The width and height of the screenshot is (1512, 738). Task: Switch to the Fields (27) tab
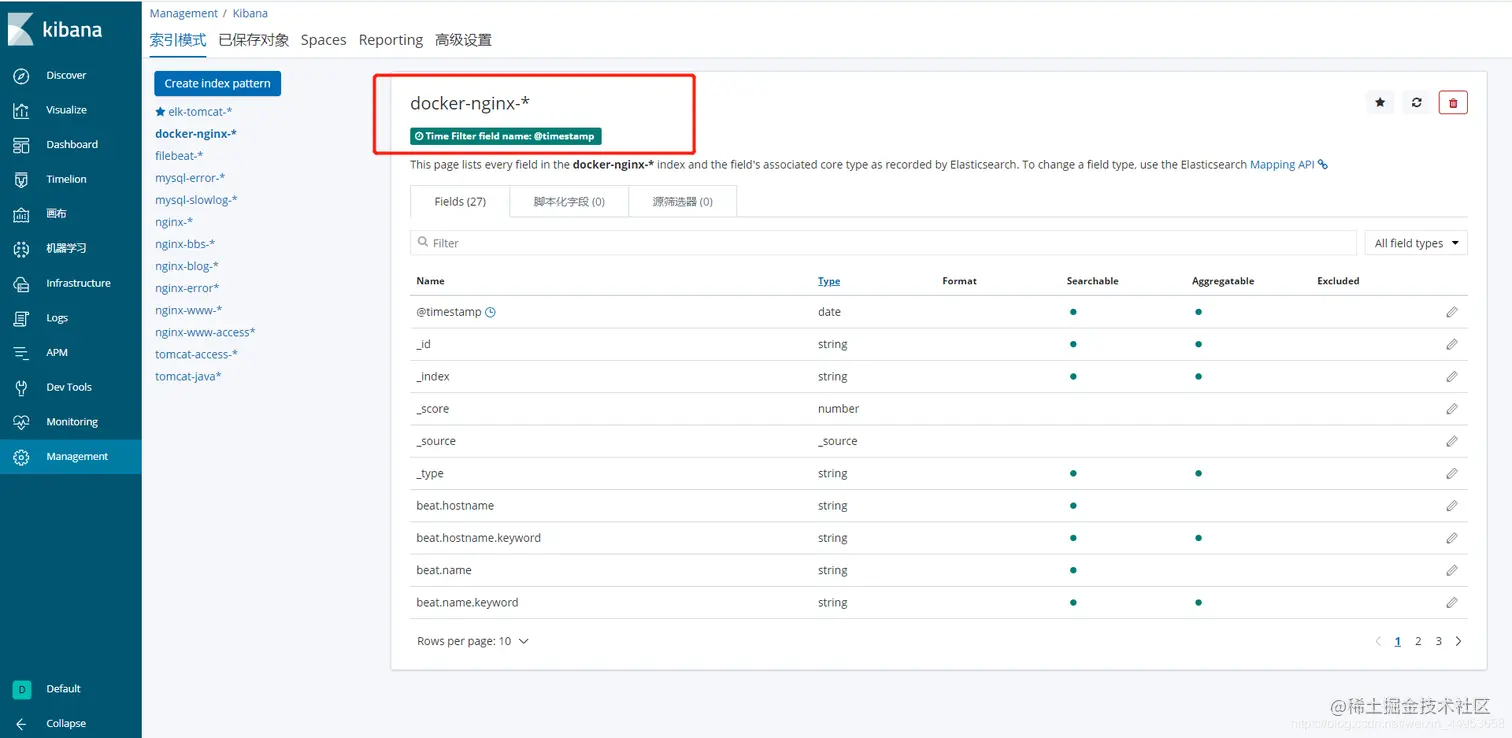click(460, 201)
